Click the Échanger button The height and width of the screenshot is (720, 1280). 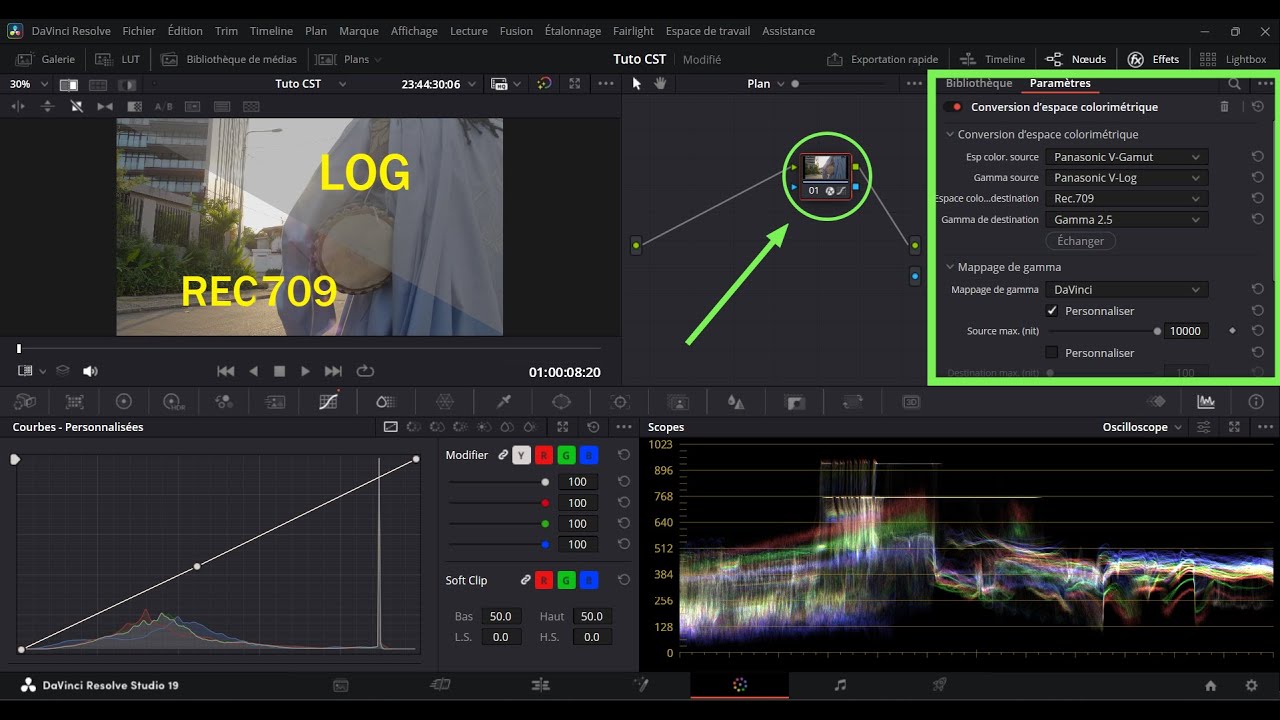click(x=1081, y=241)
